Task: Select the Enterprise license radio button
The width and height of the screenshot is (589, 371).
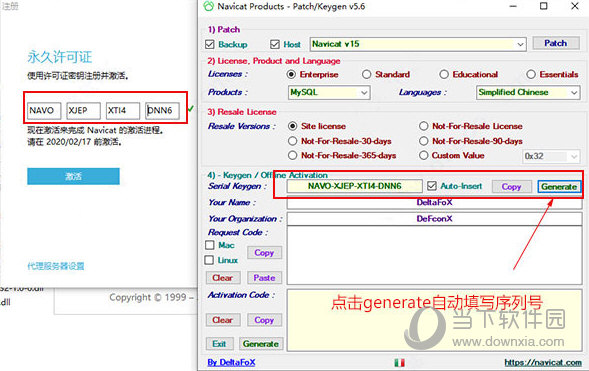Action: 291,74
